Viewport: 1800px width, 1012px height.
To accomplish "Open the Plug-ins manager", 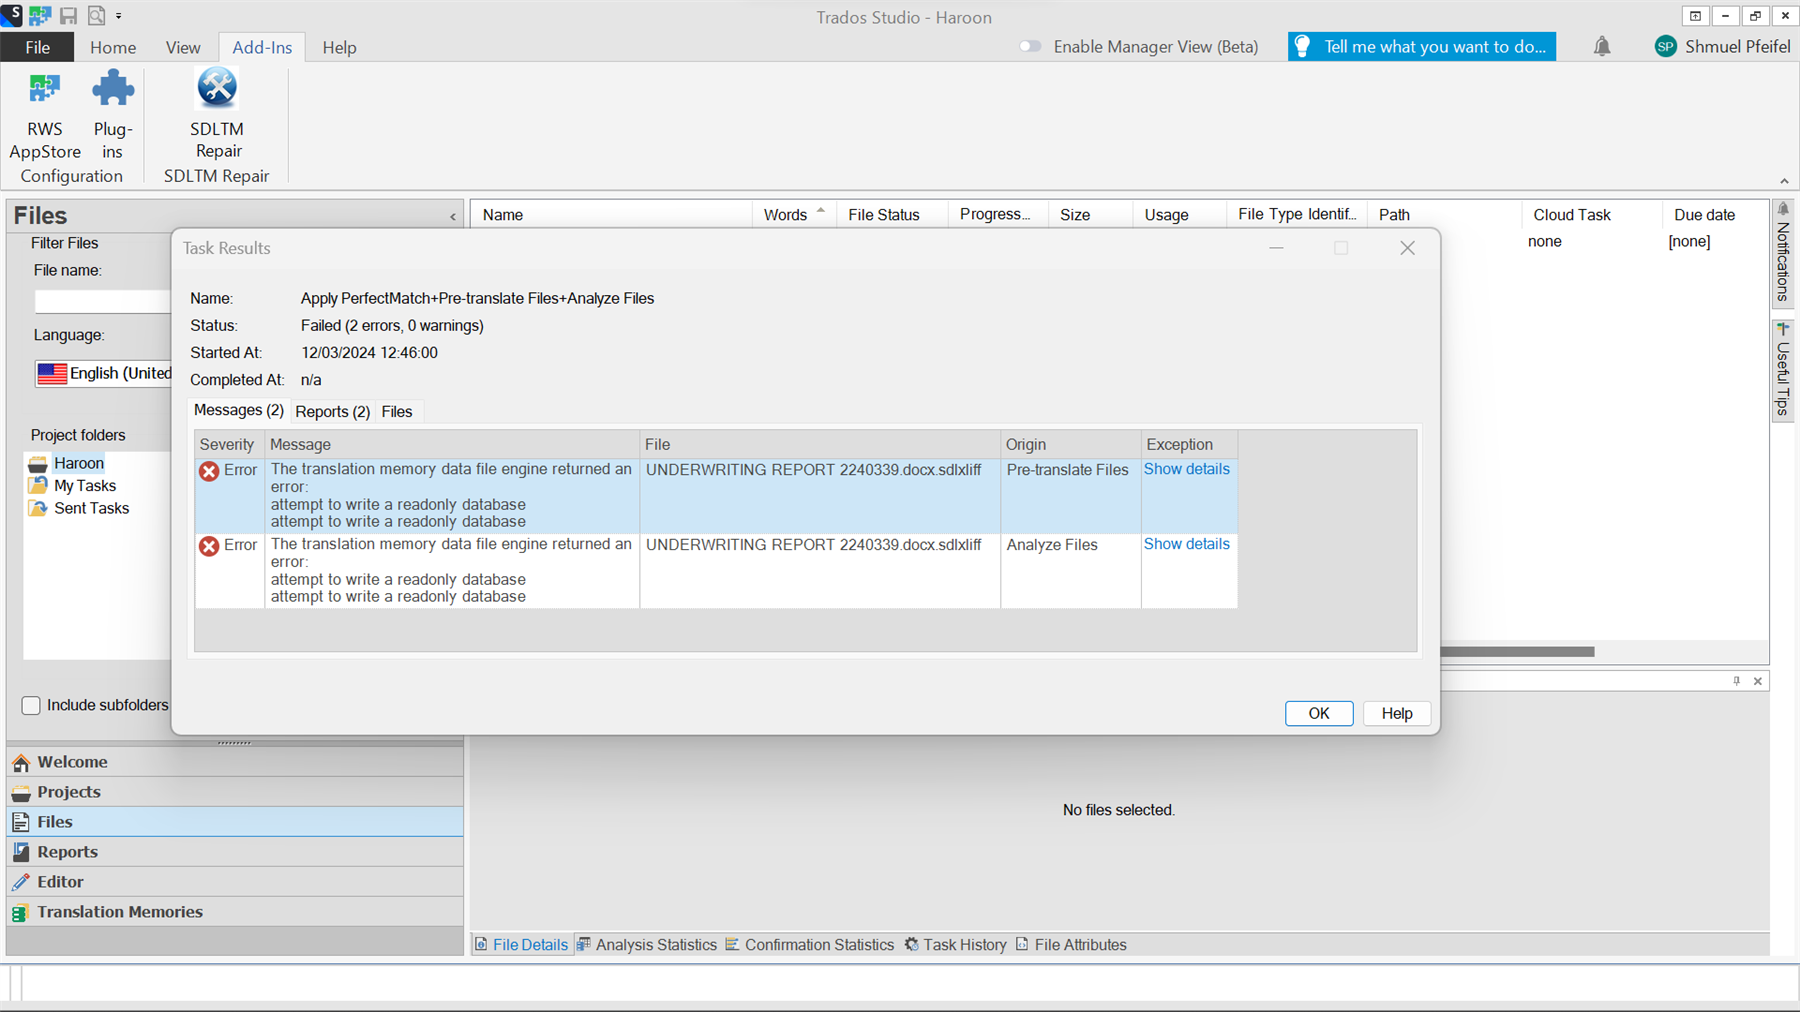I will point(112,115).
